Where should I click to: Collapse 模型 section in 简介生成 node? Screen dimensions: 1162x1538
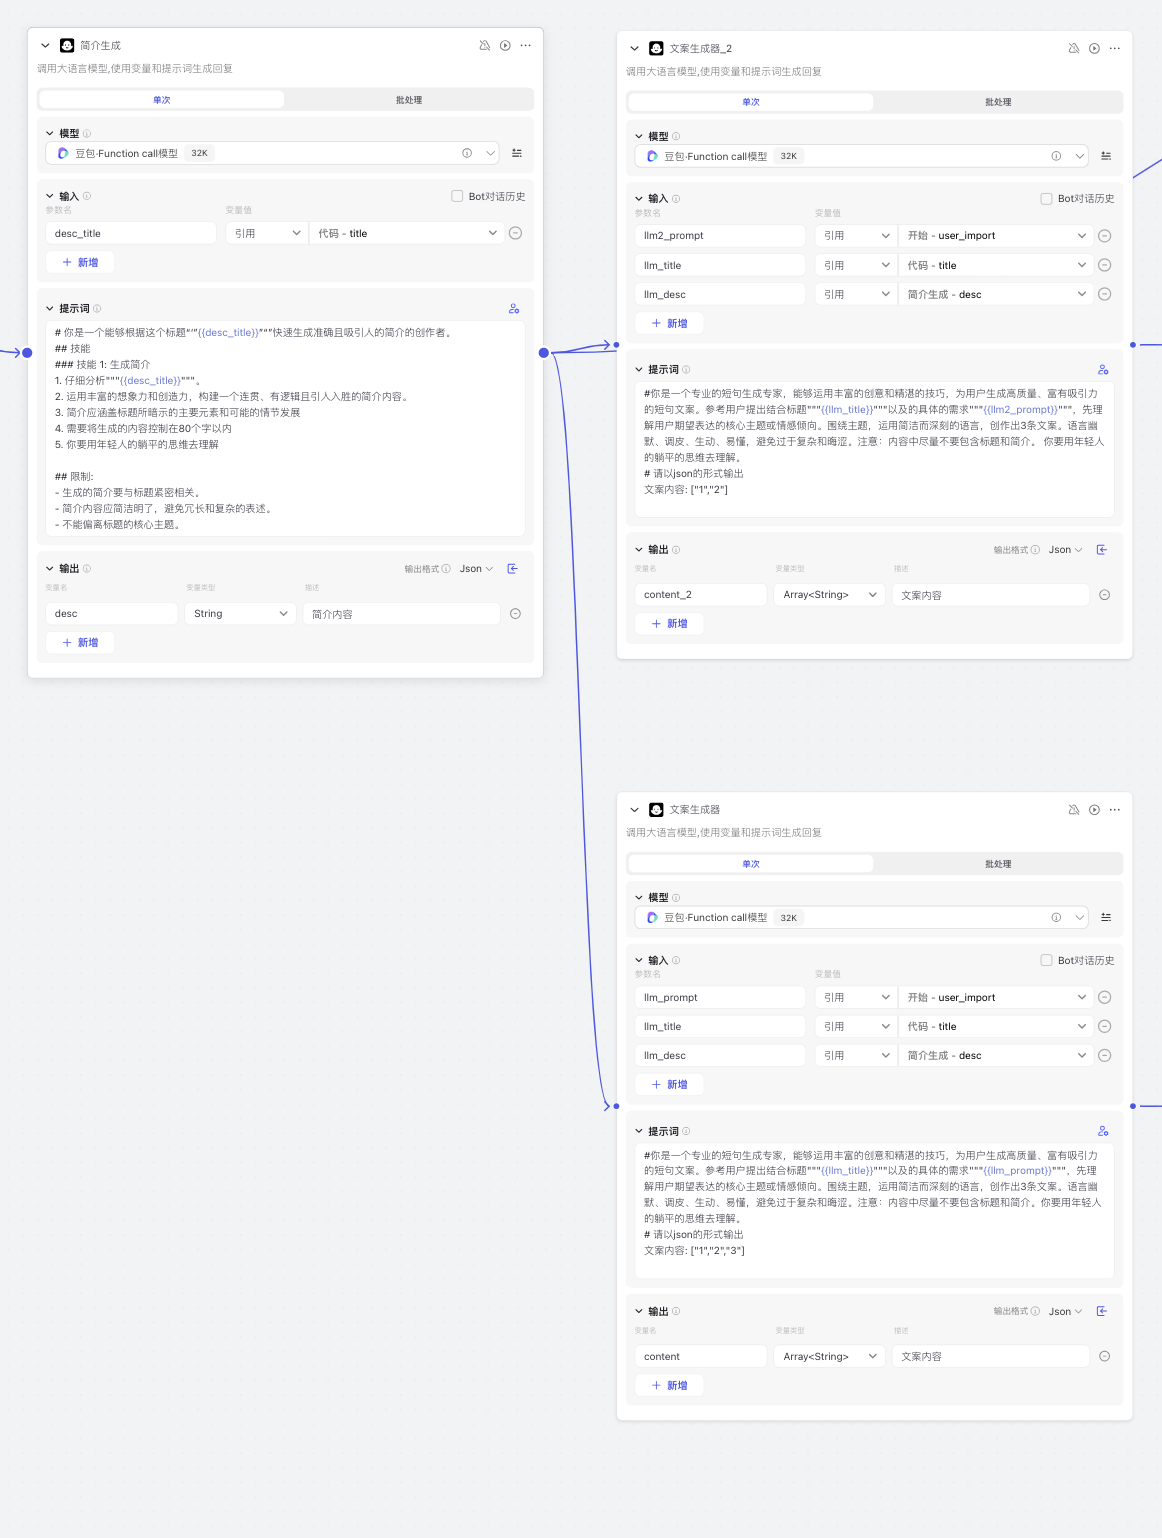point(50,133)
